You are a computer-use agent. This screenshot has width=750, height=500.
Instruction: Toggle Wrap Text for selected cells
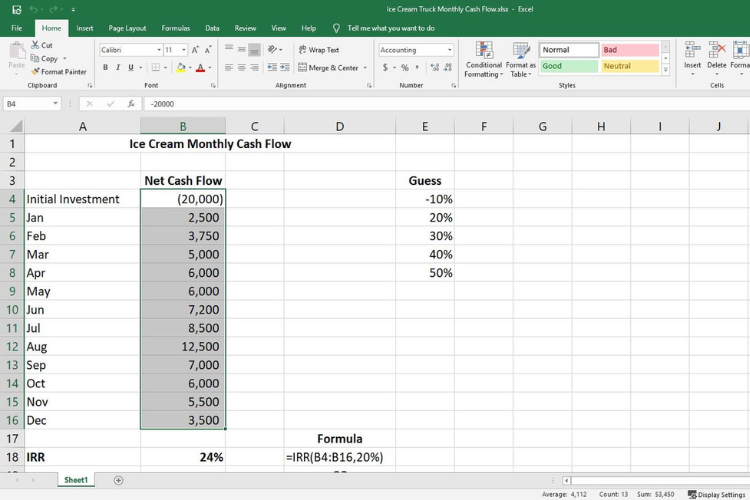[317, 49]
